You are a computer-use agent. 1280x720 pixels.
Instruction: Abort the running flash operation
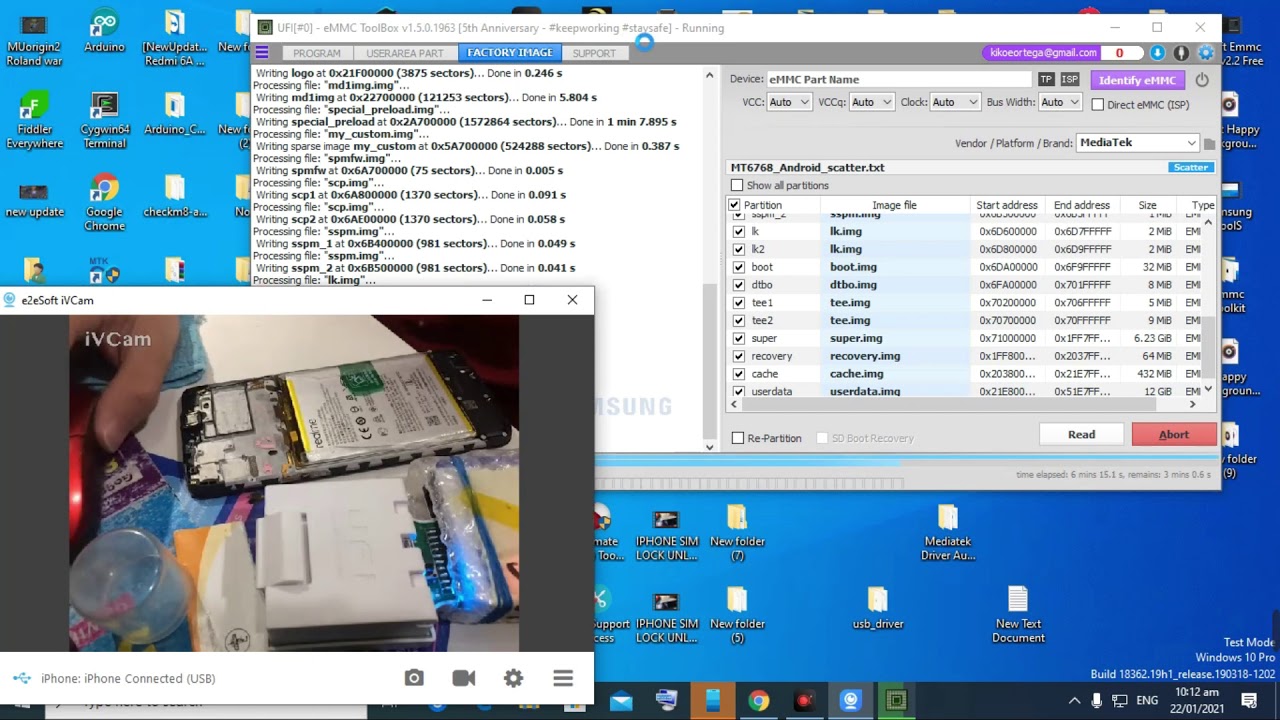[1174, 434]
